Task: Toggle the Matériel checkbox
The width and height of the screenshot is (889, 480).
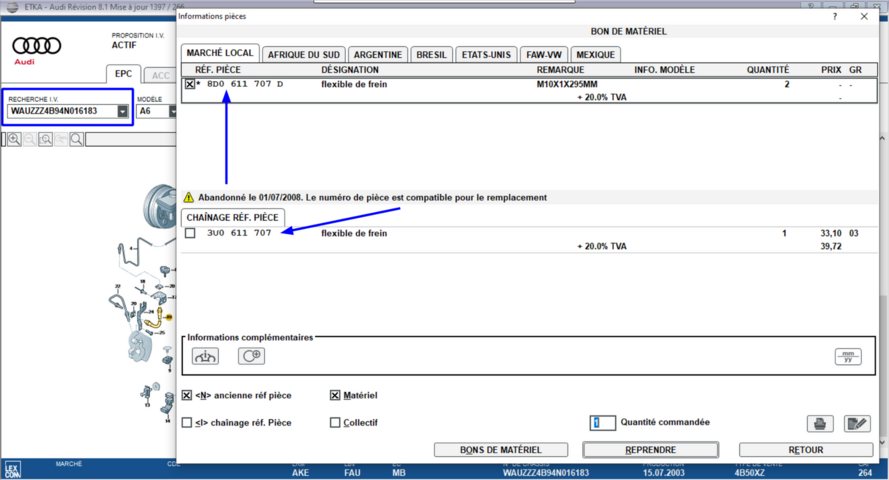Action: tap(335, 395)
